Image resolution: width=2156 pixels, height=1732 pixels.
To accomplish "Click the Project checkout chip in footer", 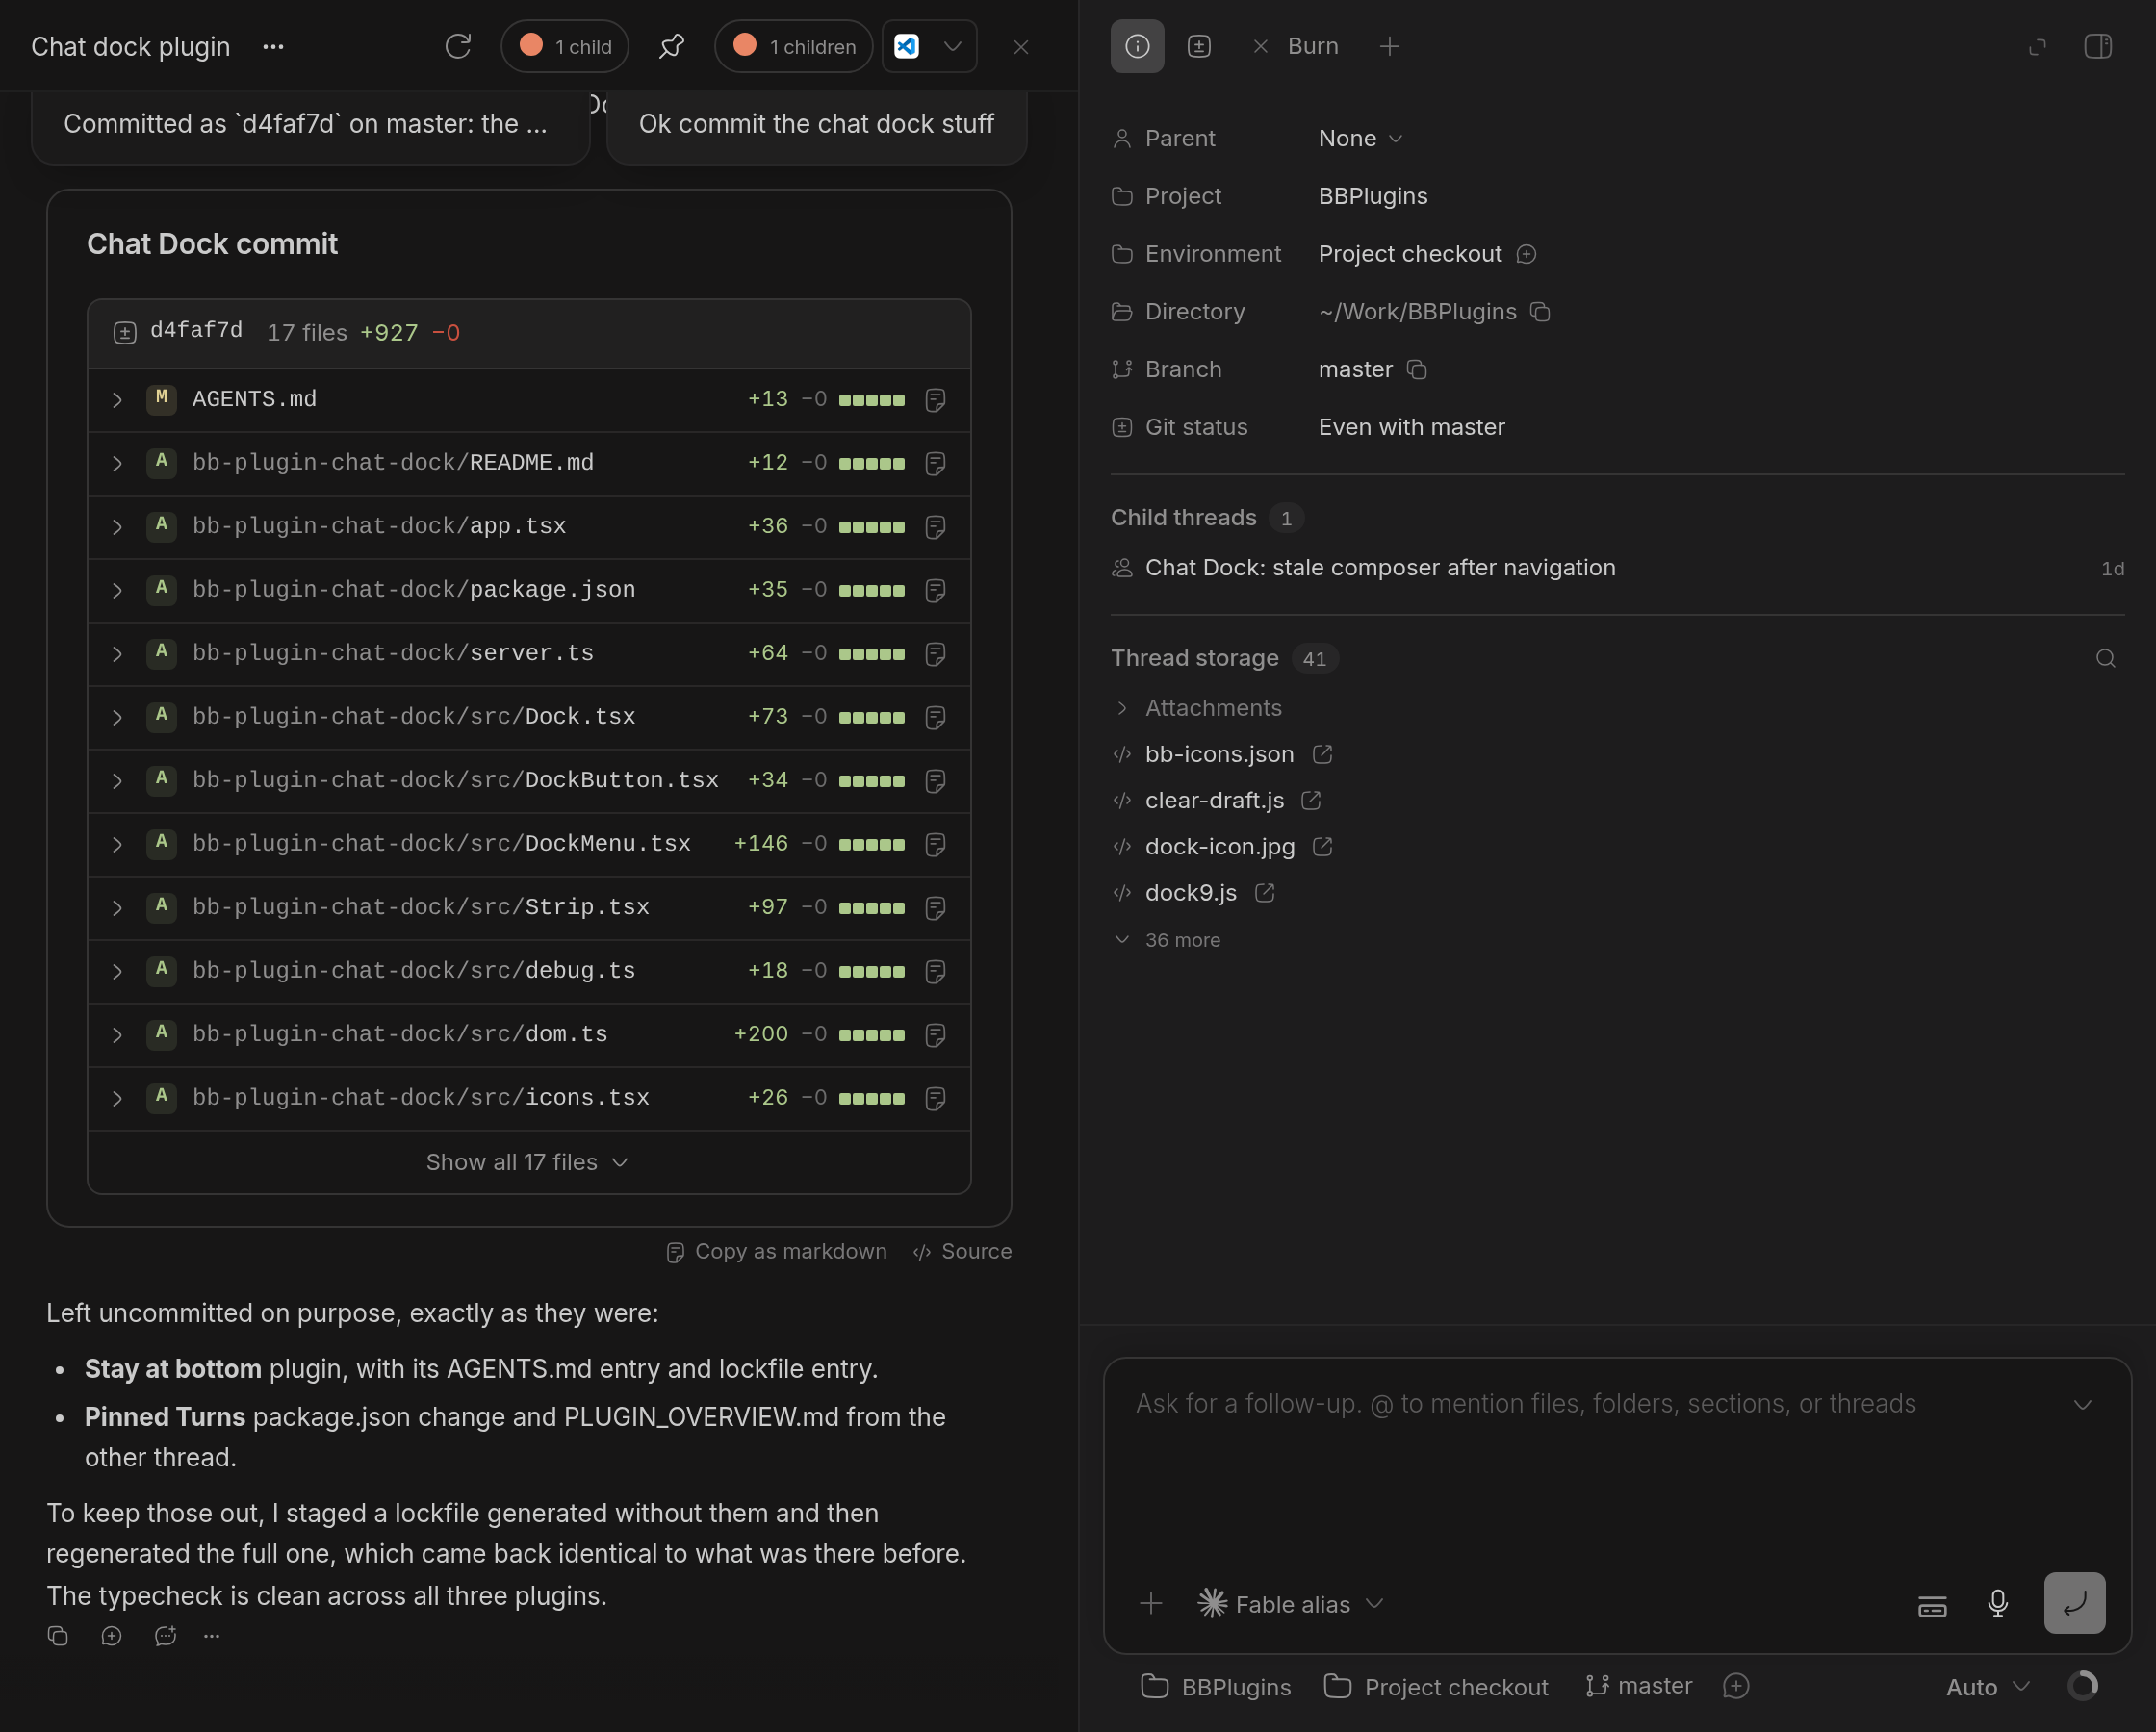I will [x=1436, y=1687].
